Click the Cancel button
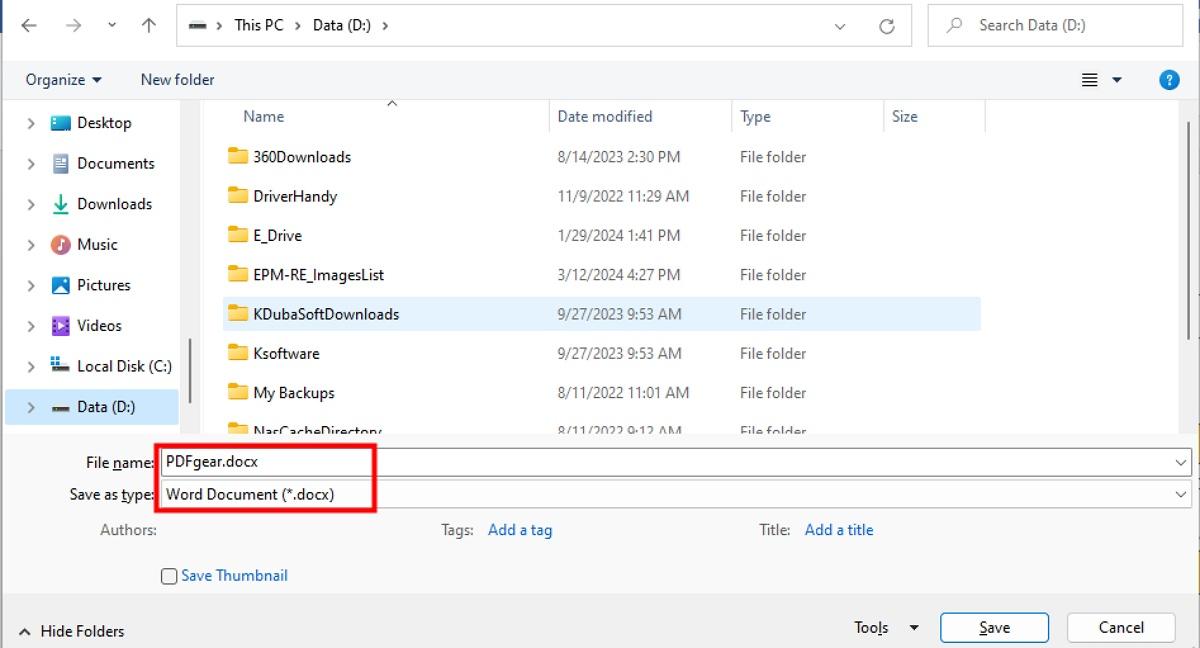This screenshot has width=1200, height=648. pos(1120,627)
